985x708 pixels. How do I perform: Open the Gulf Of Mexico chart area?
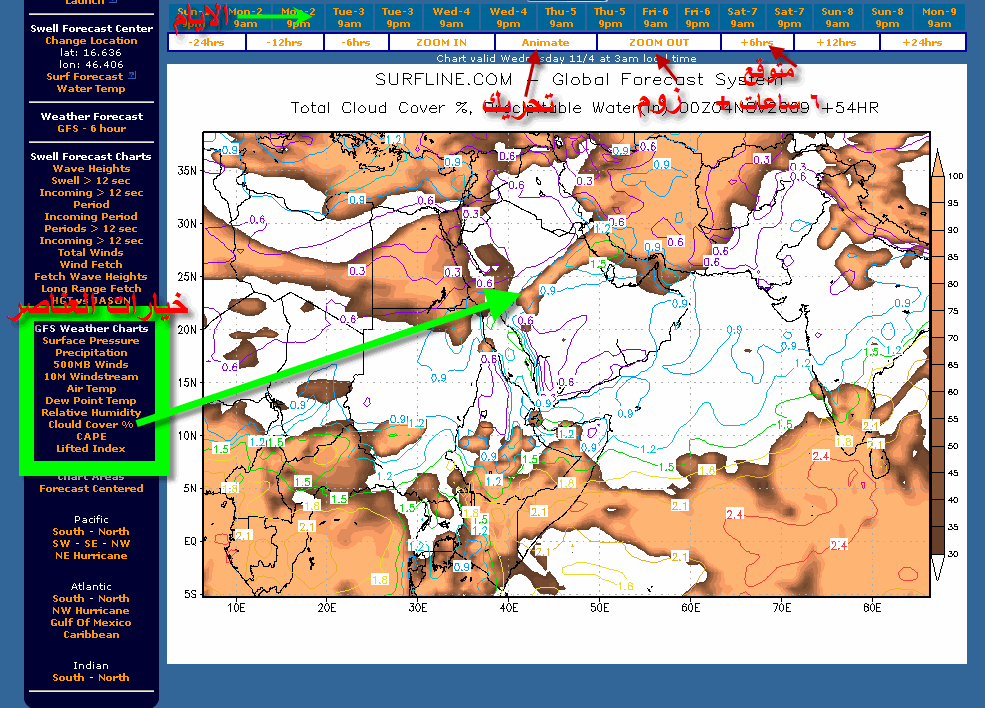click(x=91, y=623)
